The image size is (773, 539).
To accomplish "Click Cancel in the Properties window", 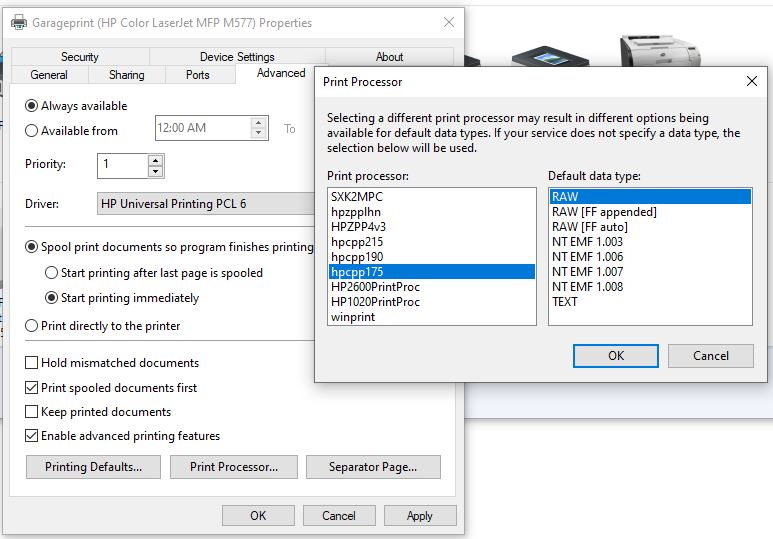I will [339, 516].
